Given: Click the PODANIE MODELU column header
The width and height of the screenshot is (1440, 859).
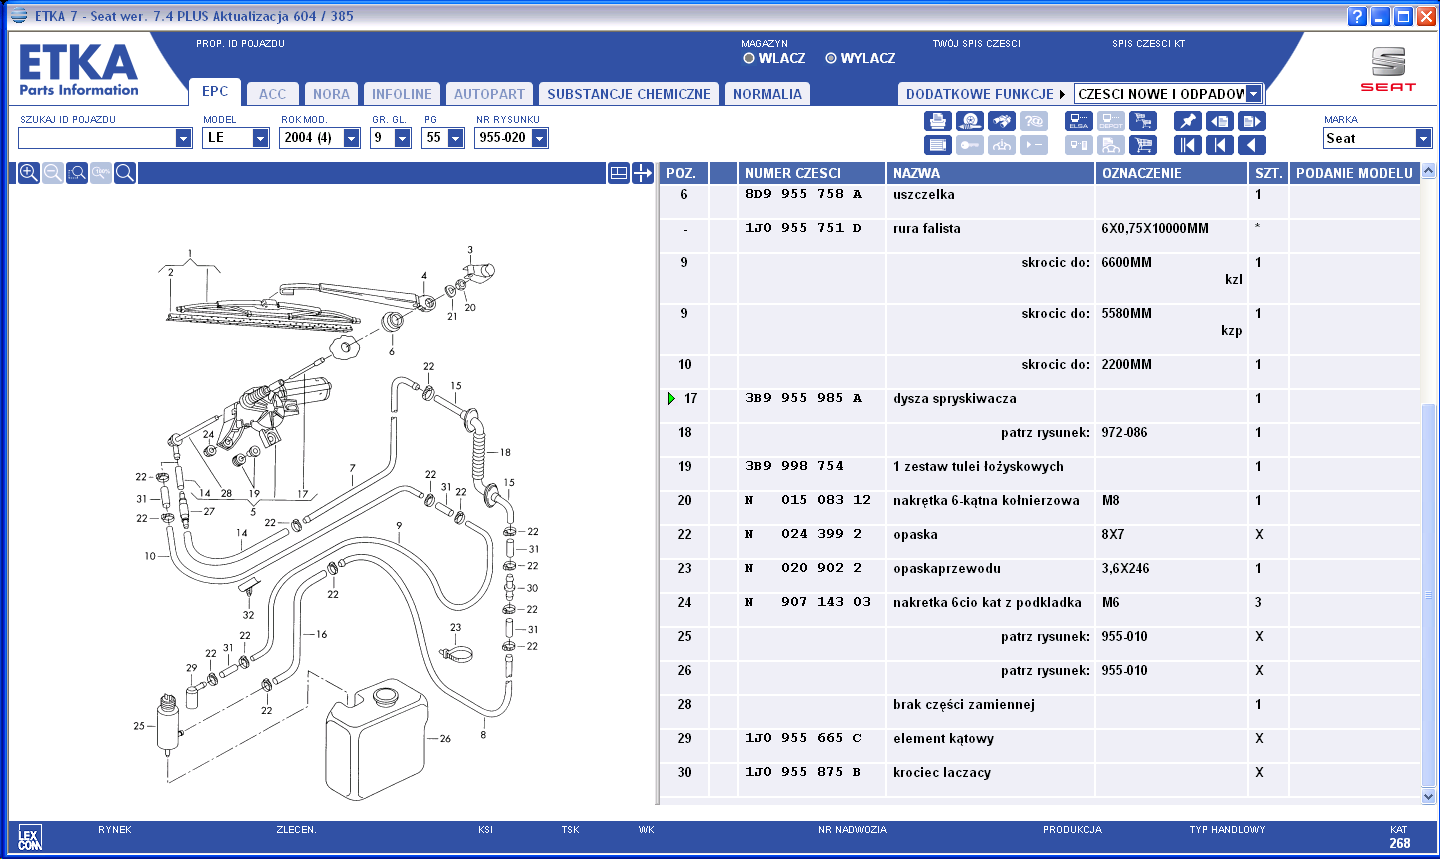Looking at the screenshot, I should pyautogui.click(x=1354, y=173).
